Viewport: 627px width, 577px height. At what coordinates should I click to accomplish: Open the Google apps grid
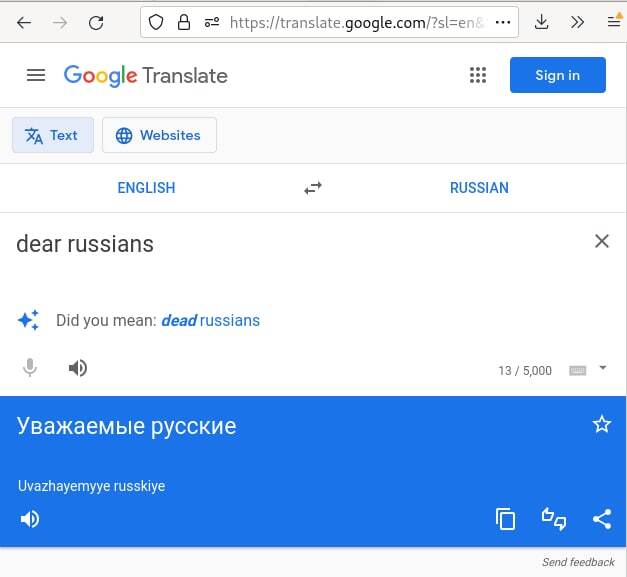(478, 75)
